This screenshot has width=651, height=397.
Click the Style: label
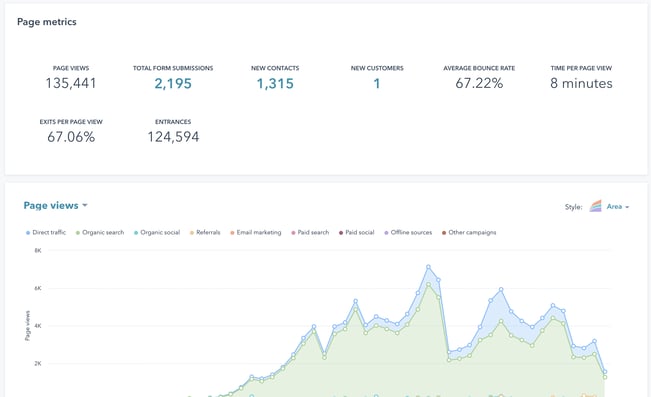click(573, 207)
